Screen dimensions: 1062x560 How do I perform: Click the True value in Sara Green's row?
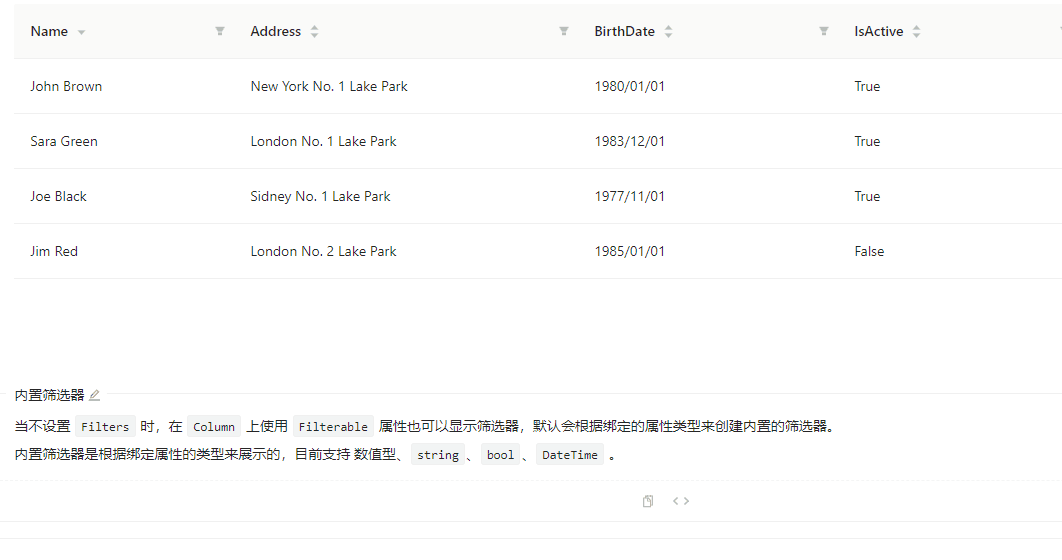867,141
